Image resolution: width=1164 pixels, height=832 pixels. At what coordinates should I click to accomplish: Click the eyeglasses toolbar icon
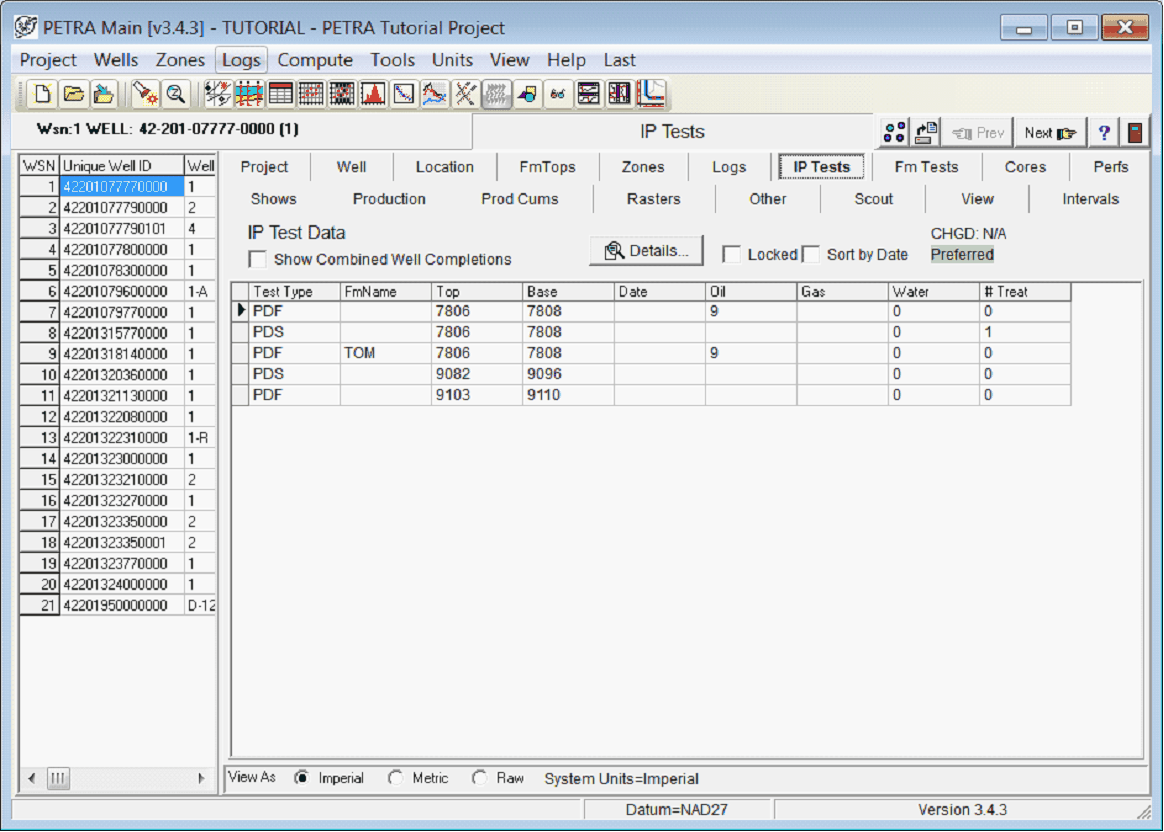(x=559, y=94)
